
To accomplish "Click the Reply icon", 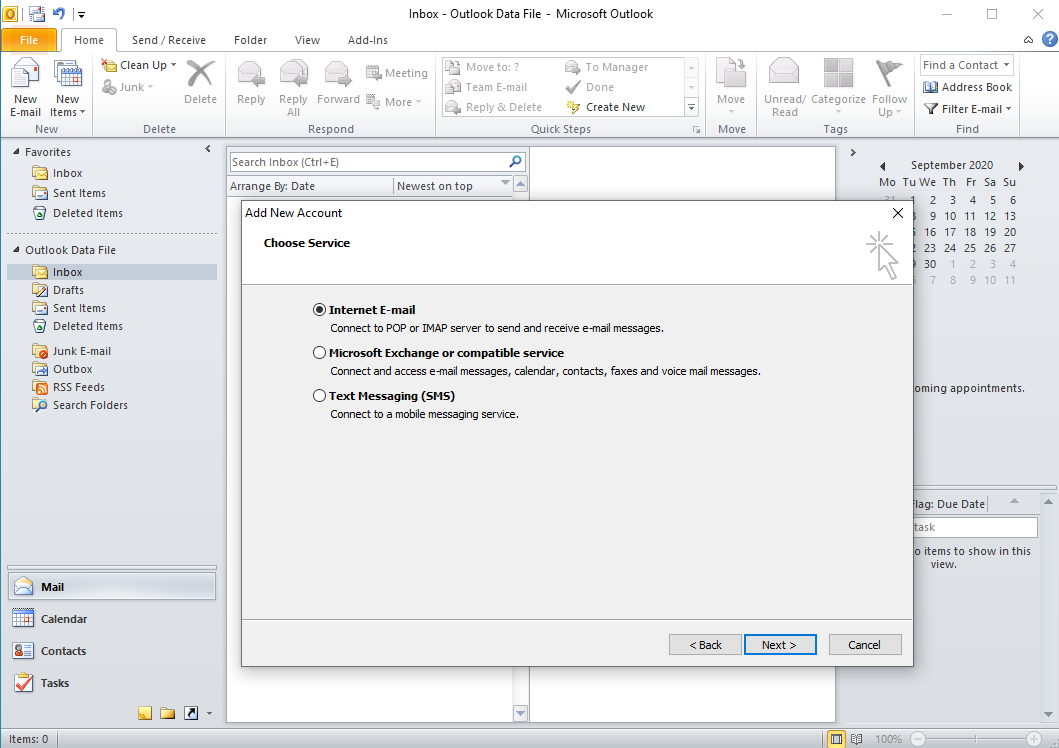I will click(x=251, y=74).
